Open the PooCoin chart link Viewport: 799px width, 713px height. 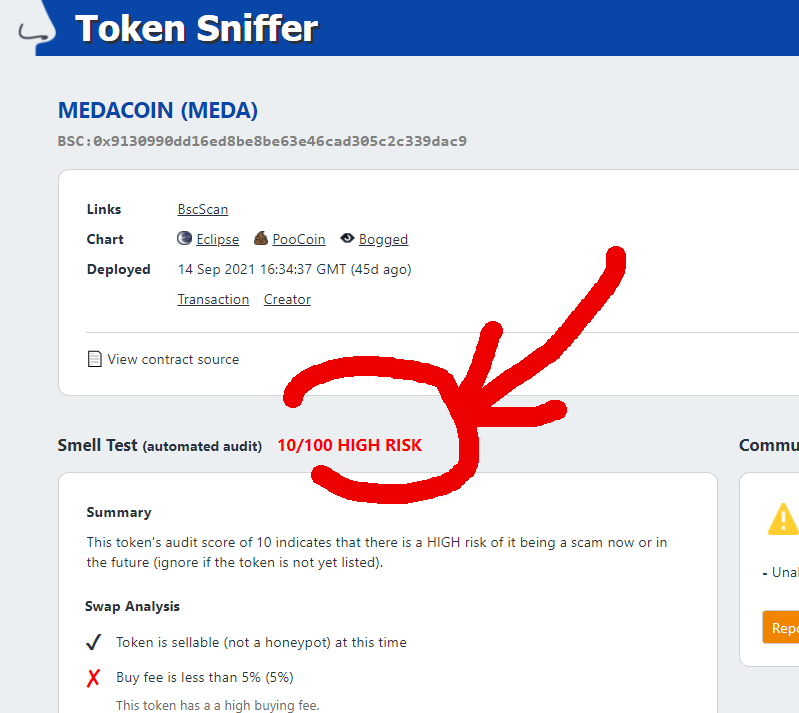(299, 240)
